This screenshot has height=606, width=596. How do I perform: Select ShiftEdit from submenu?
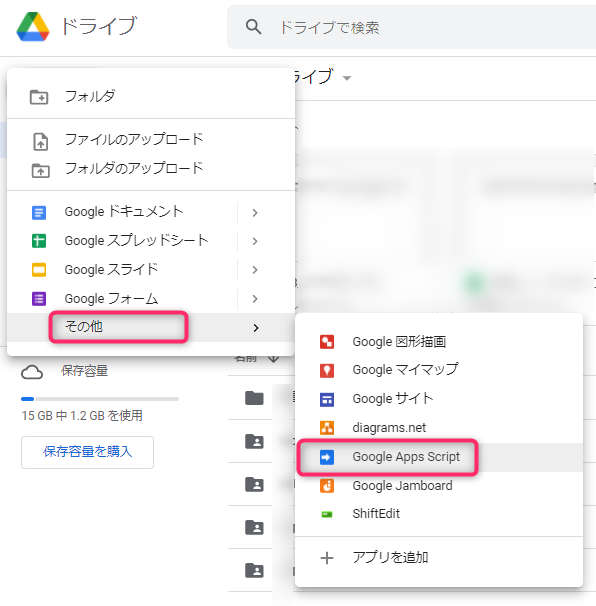point(439,514)
